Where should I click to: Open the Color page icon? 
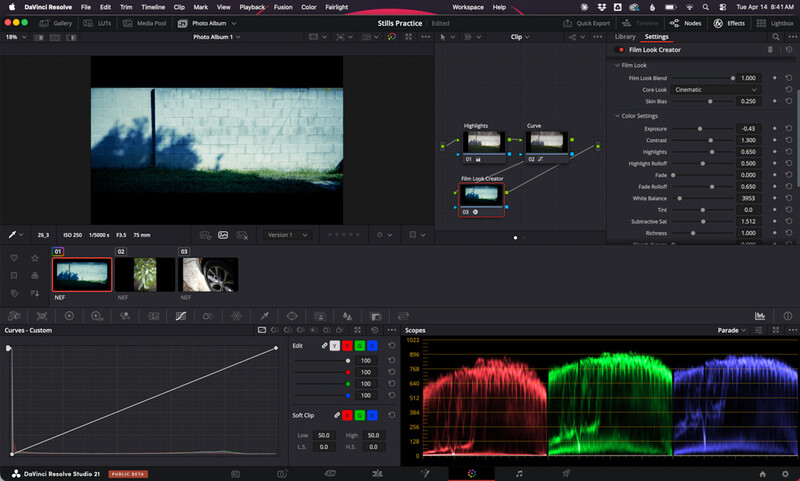coord(471,474)
